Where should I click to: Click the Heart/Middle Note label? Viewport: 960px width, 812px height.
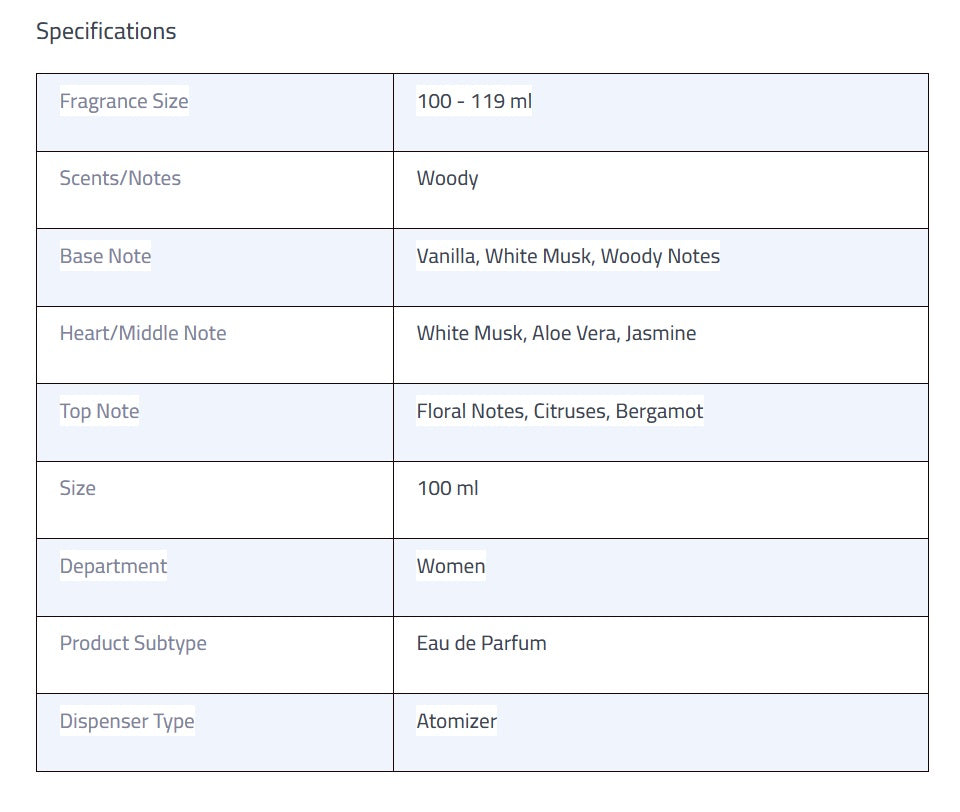tap(143, 333)
